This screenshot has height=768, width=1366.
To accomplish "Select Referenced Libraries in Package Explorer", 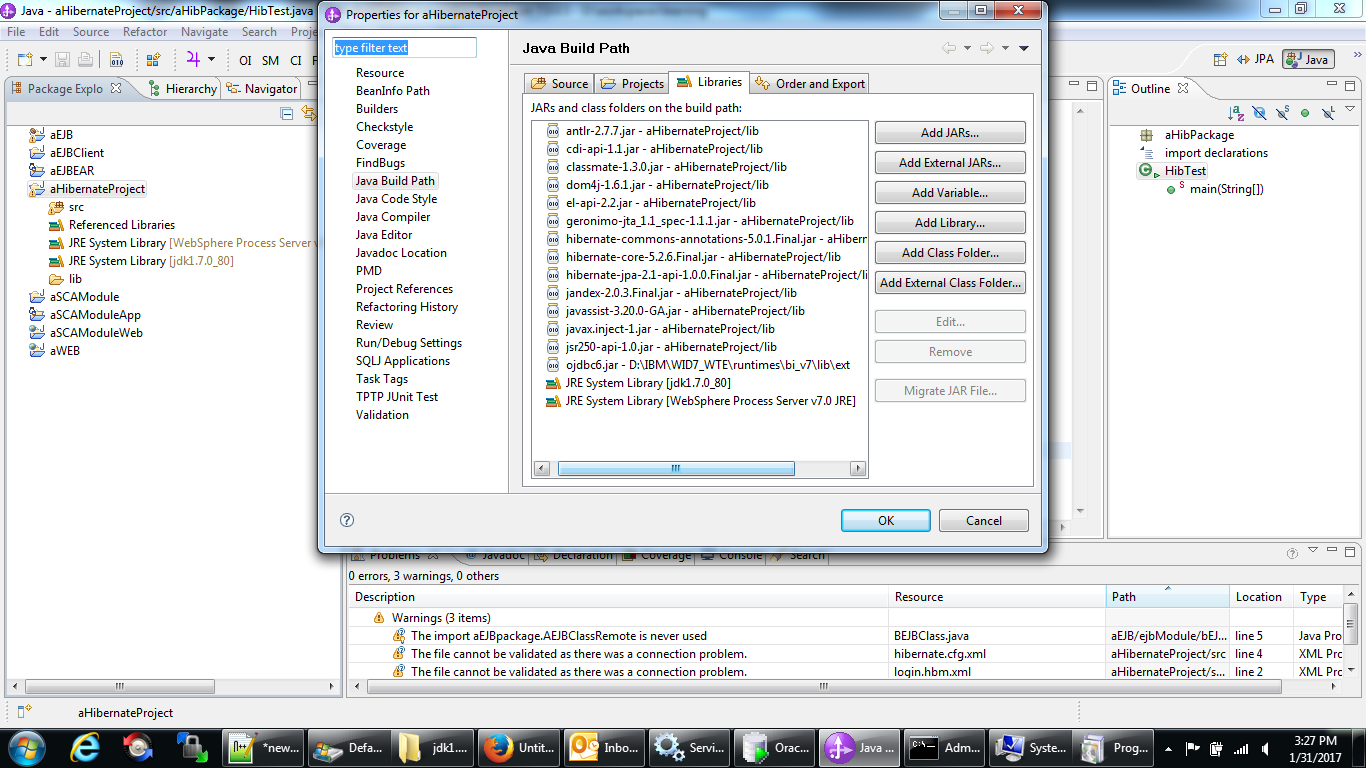I will point(122,225).
